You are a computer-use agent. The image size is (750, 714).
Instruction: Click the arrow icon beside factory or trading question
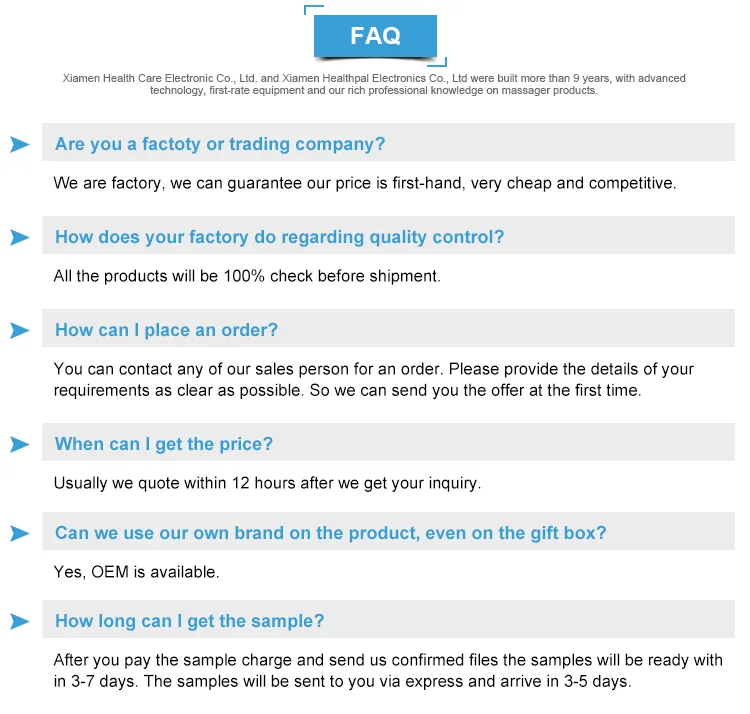[x=19, y=144]
